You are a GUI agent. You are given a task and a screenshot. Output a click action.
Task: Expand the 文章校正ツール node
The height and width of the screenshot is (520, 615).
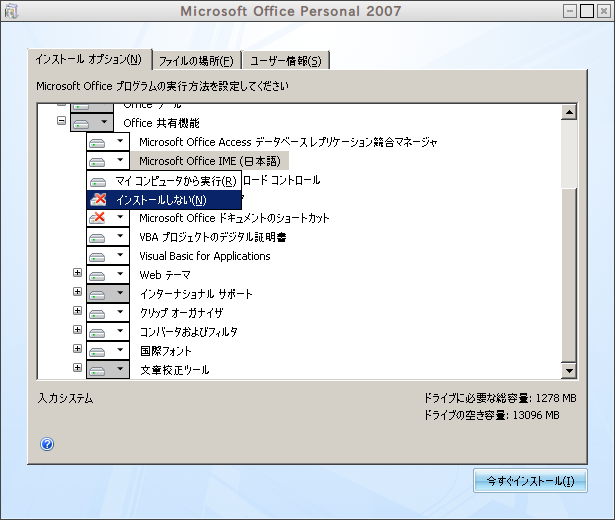click(78, 367)
